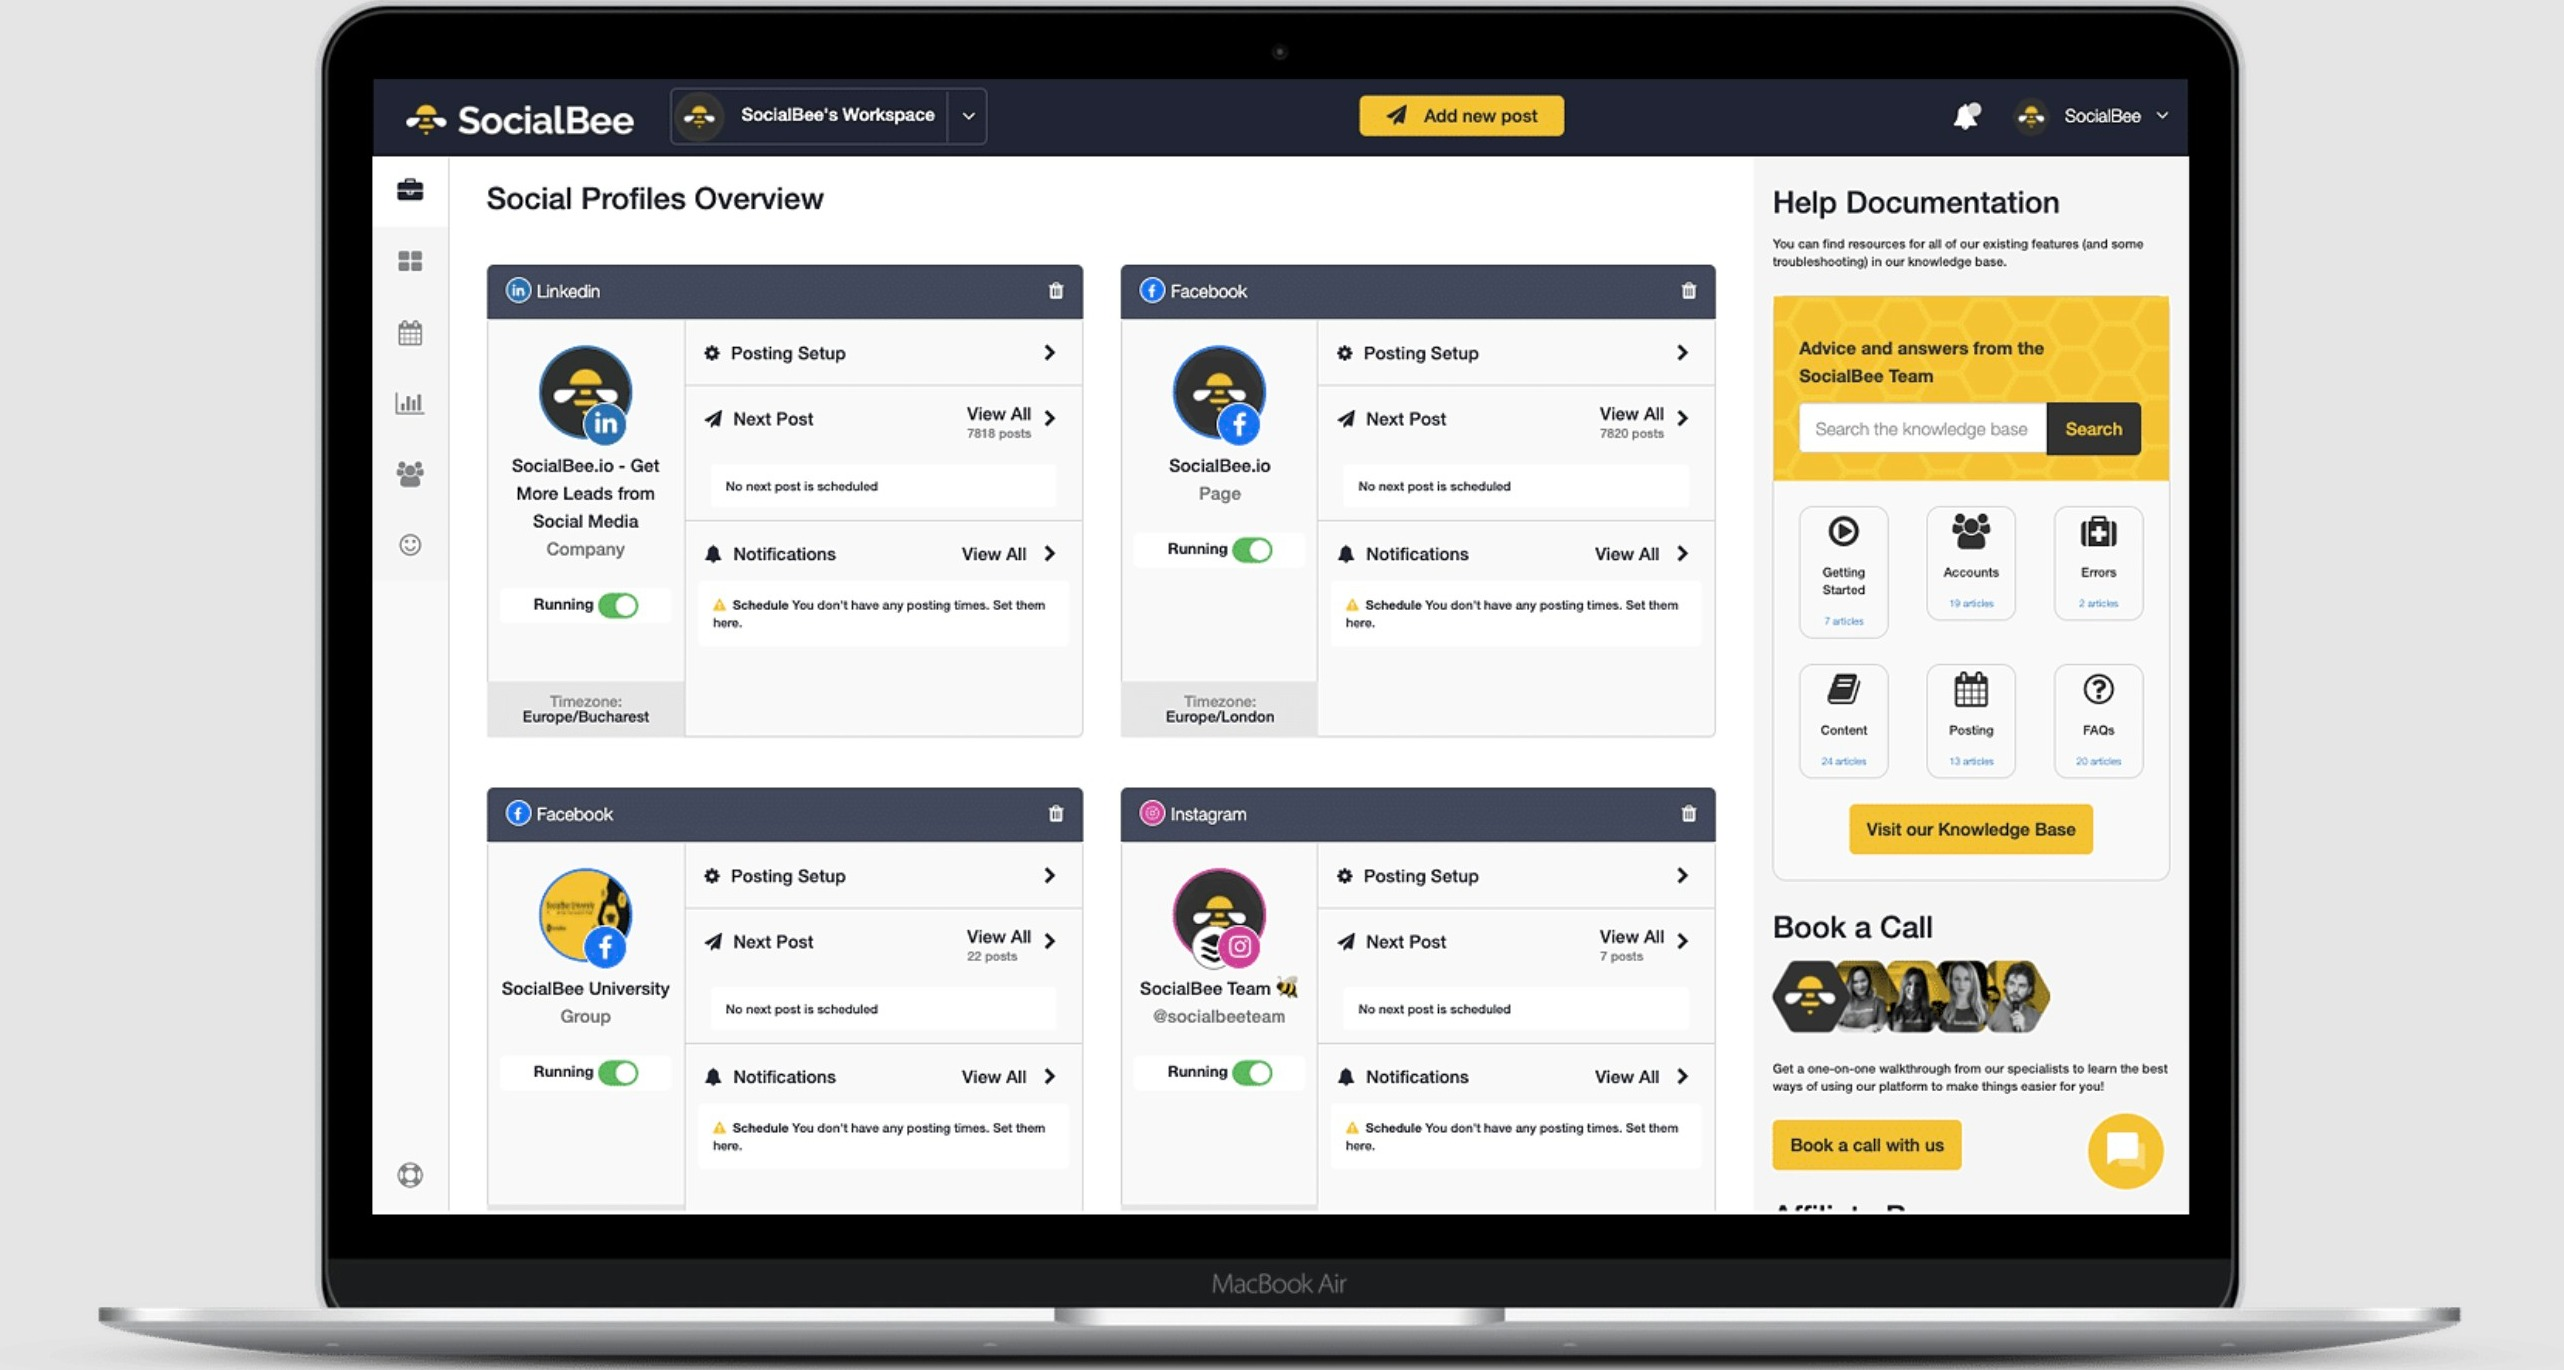Click the analytics bar chart icon
This screenshot has height=1370, width=2564.
click(410, 402)
